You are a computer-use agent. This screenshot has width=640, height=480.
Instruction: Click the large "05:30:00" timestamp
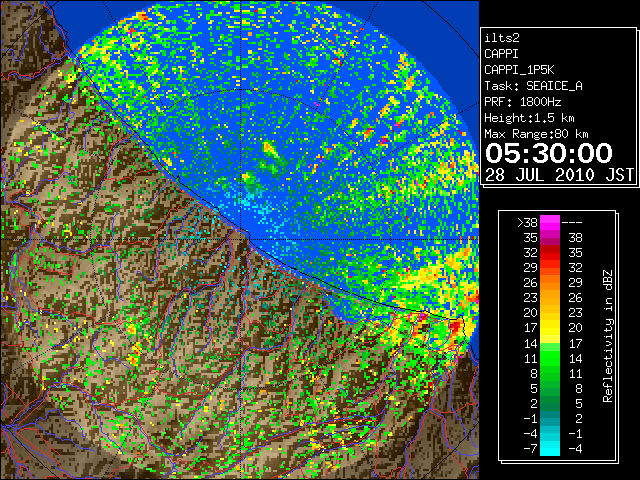coord(549,153)
